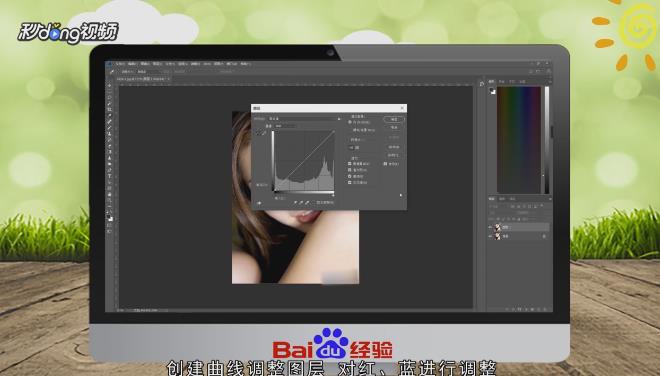Select the Dodge tool
Image resolution: width=660 pixels, height=376 pixels.
point(109,164)
